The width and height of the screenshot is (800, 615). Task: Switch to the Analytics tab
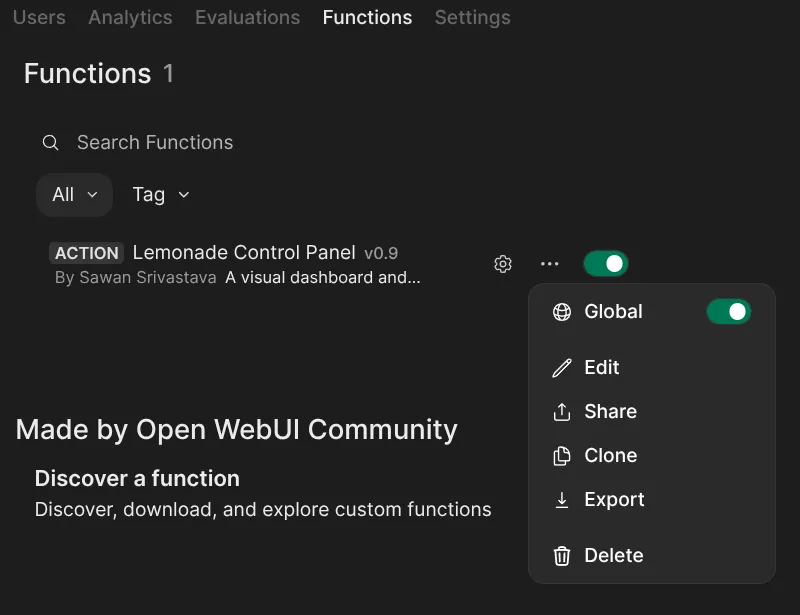point(130,17)
